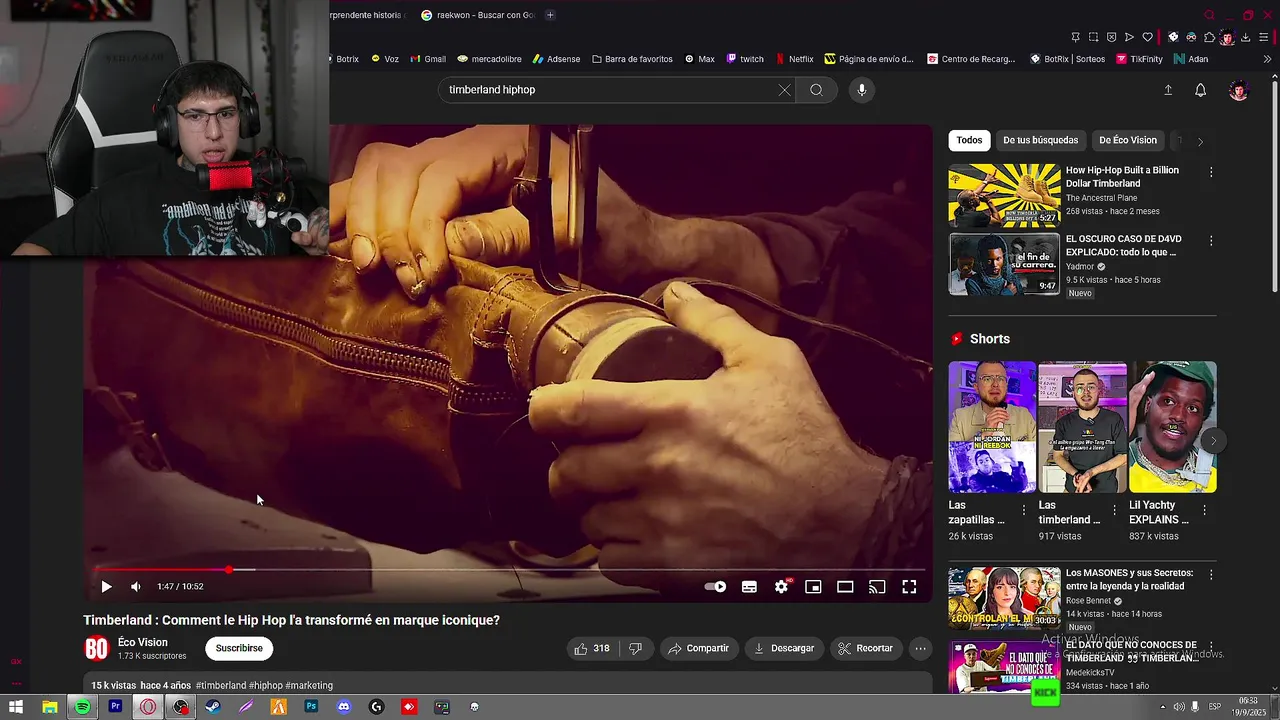Open the Éco Vision channel avatar

[x=96, y=649]
